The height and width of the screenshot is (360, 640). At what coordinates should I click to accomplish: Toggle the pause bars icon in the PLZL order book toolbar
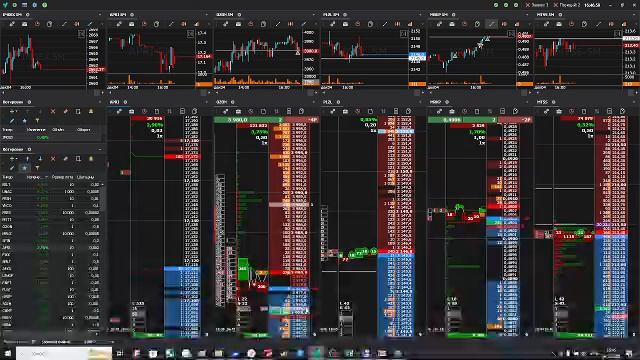[383, 111]
